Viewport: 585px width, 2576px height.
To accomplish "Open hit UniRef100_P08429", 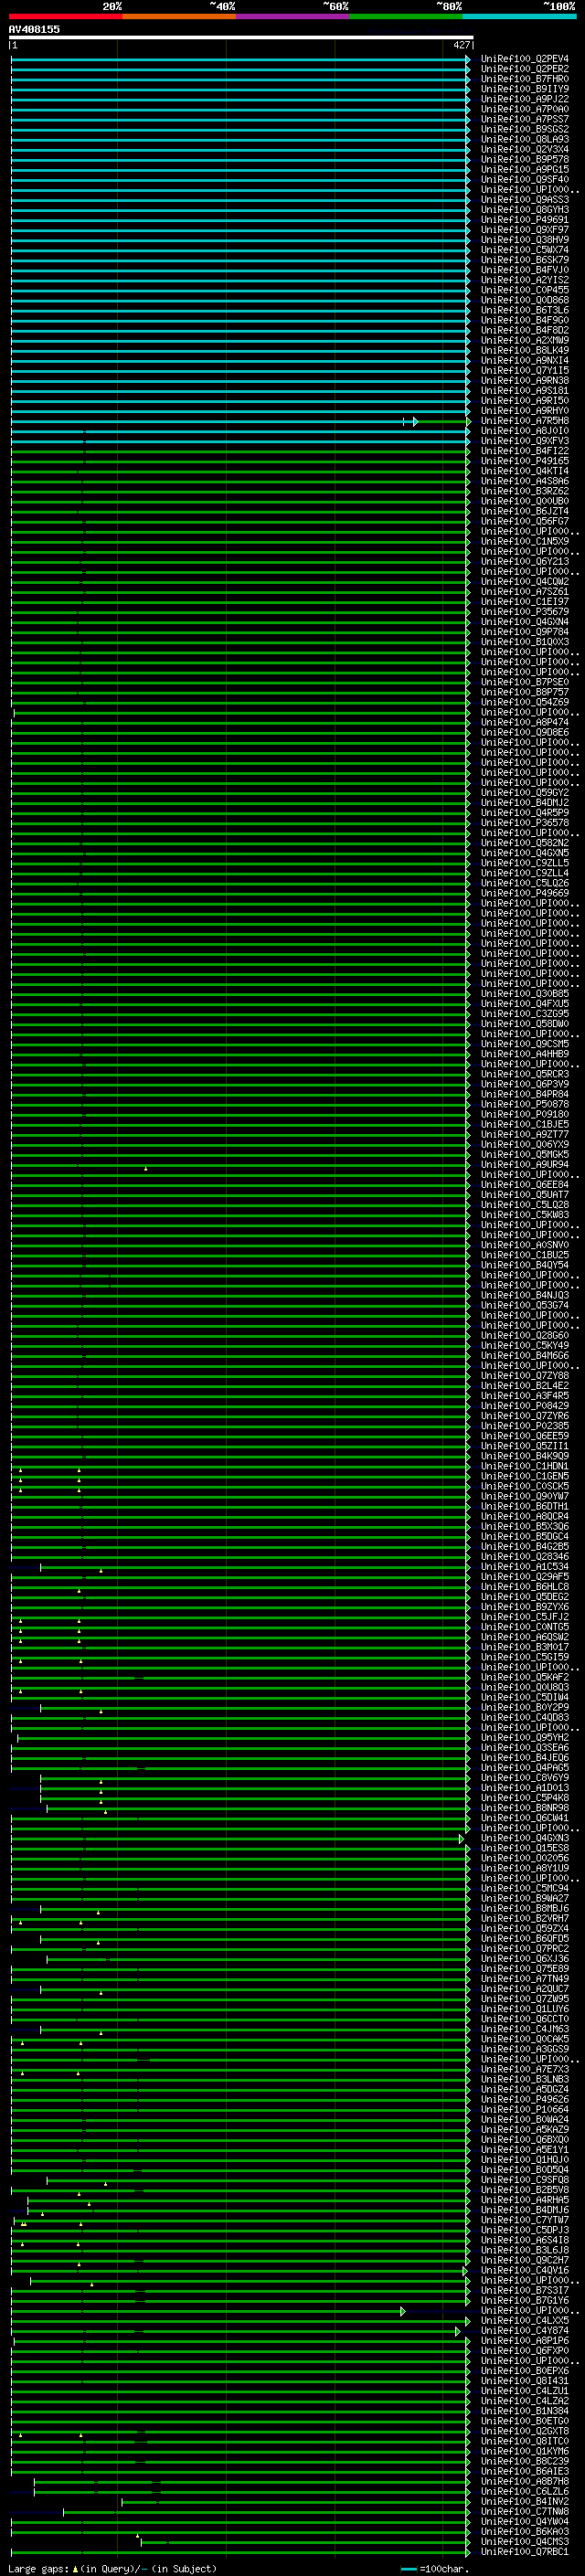I will (524, 1406).
